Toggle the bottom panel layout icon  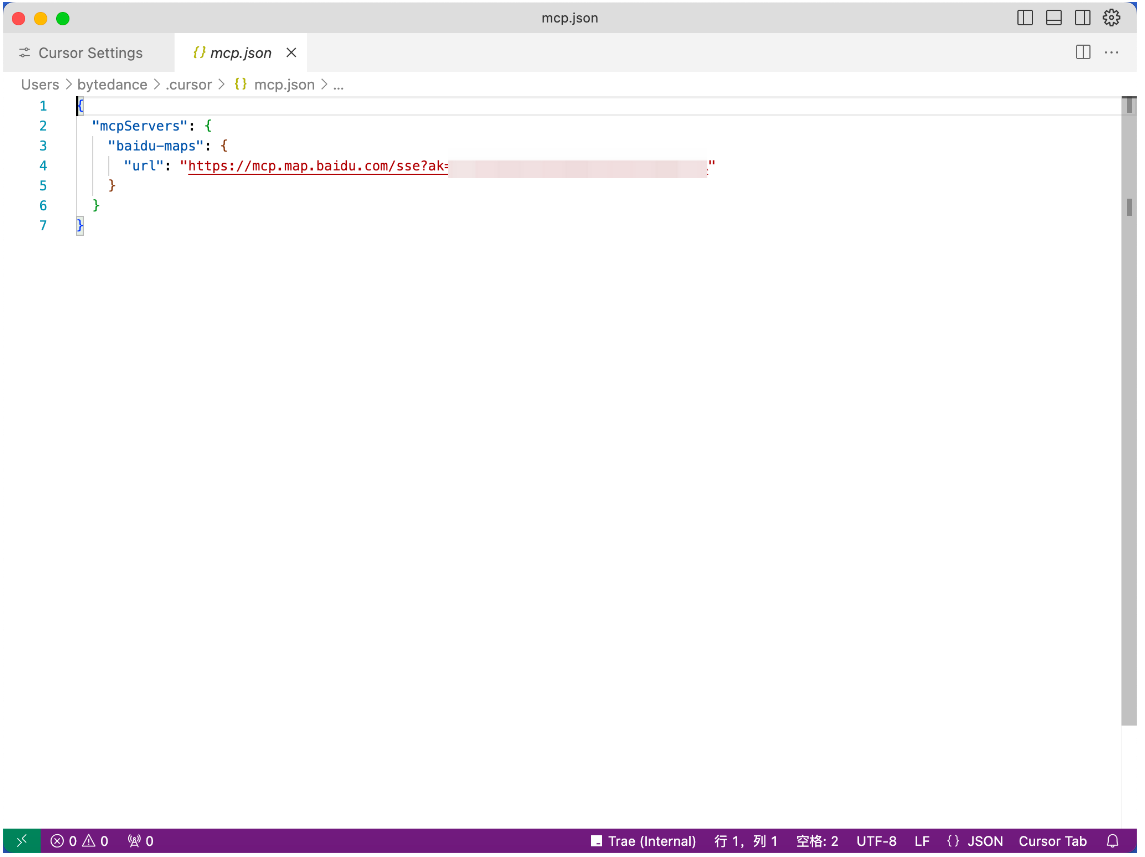[1054, 18]
